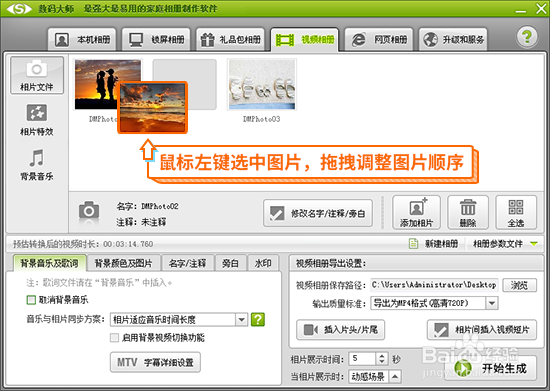Click the 浏览 browse button

pos(519,285)
